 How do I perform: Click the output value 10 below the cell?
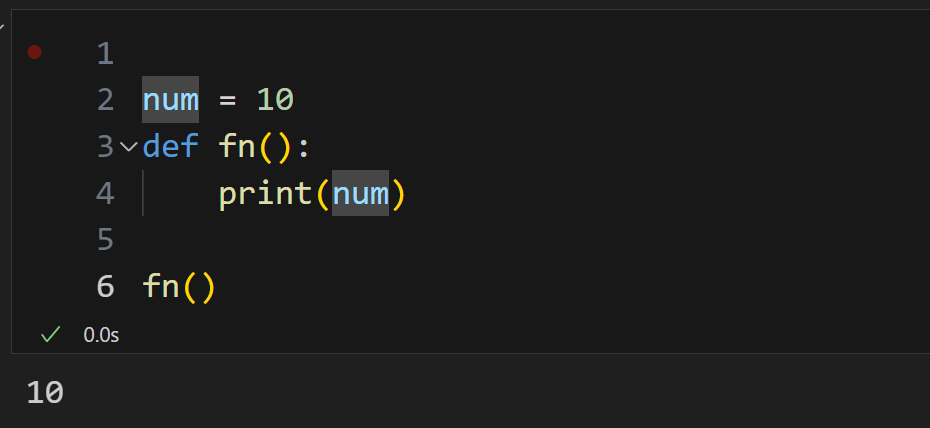click(x=45, y=393)
